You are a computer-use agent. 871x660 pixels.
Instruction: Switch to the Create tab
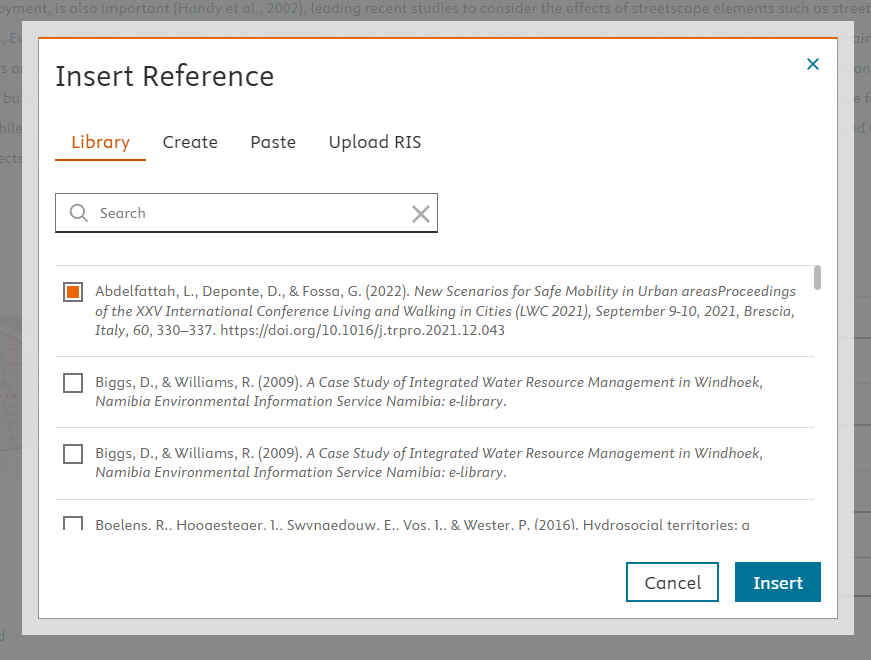click(x=190, y=142)
